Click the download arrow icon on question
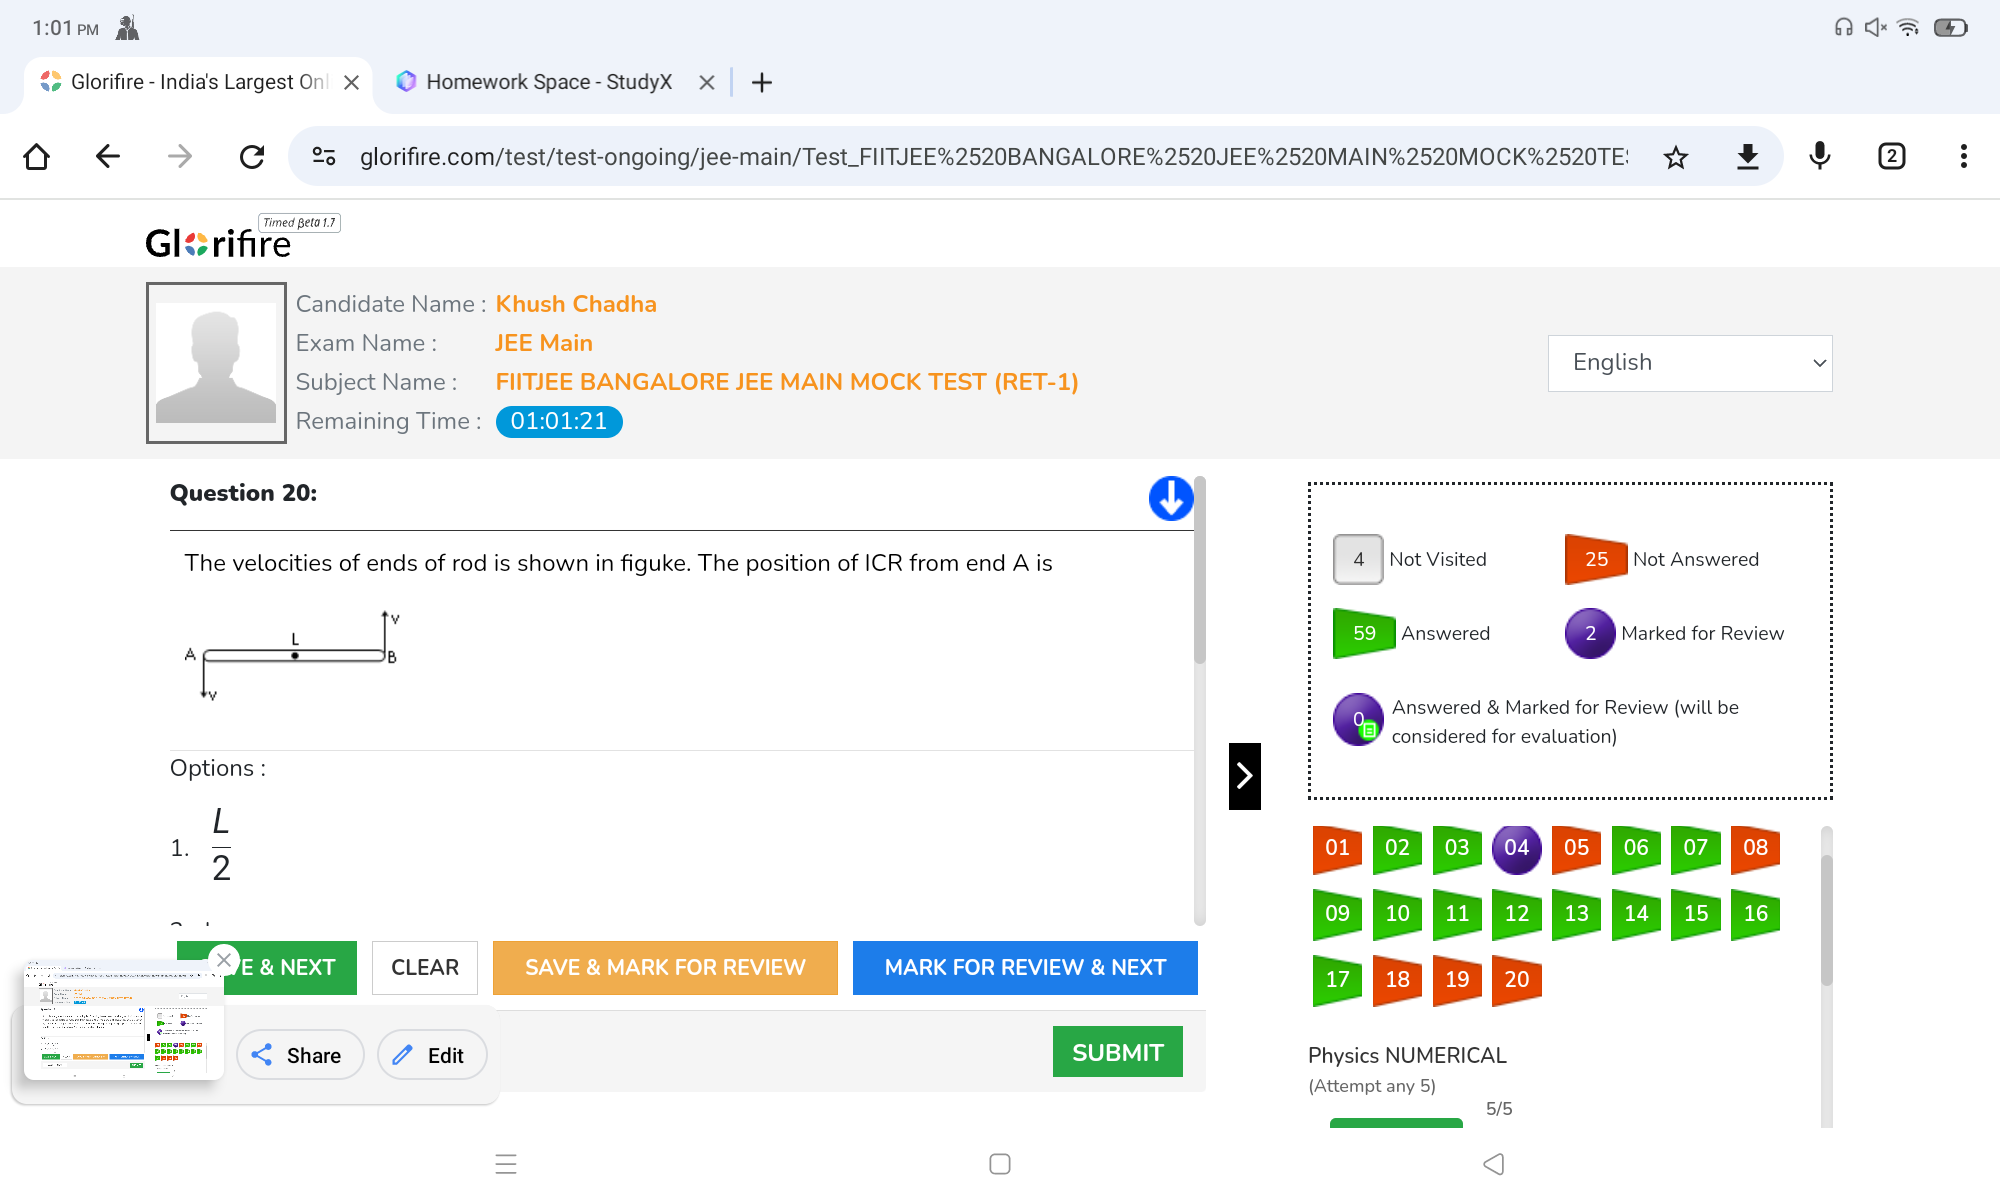Screen dimensions: 2000x1200 (x=1170, y=499)
